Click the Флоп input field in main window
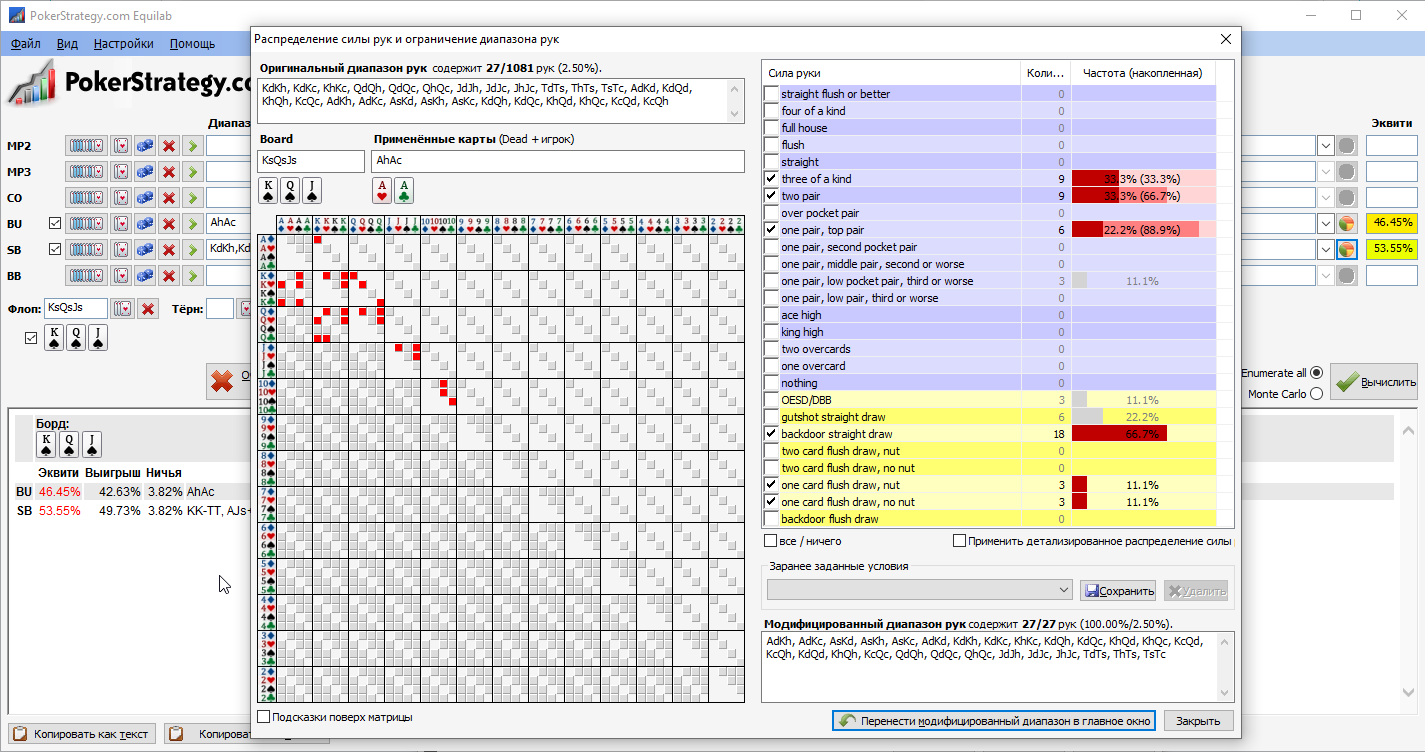Viewport: 1425px width, 752px height. click(76, 309)
